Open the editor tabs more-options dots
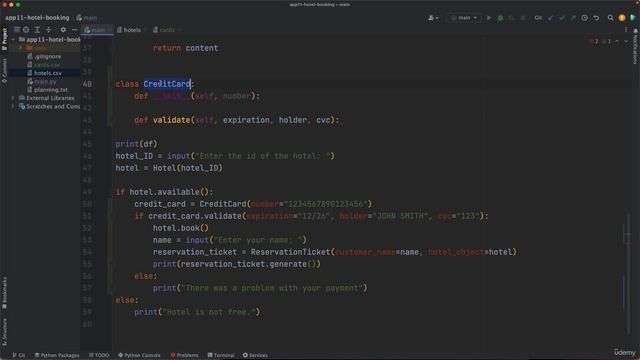The image size is (640, 360). click(626, 30)
